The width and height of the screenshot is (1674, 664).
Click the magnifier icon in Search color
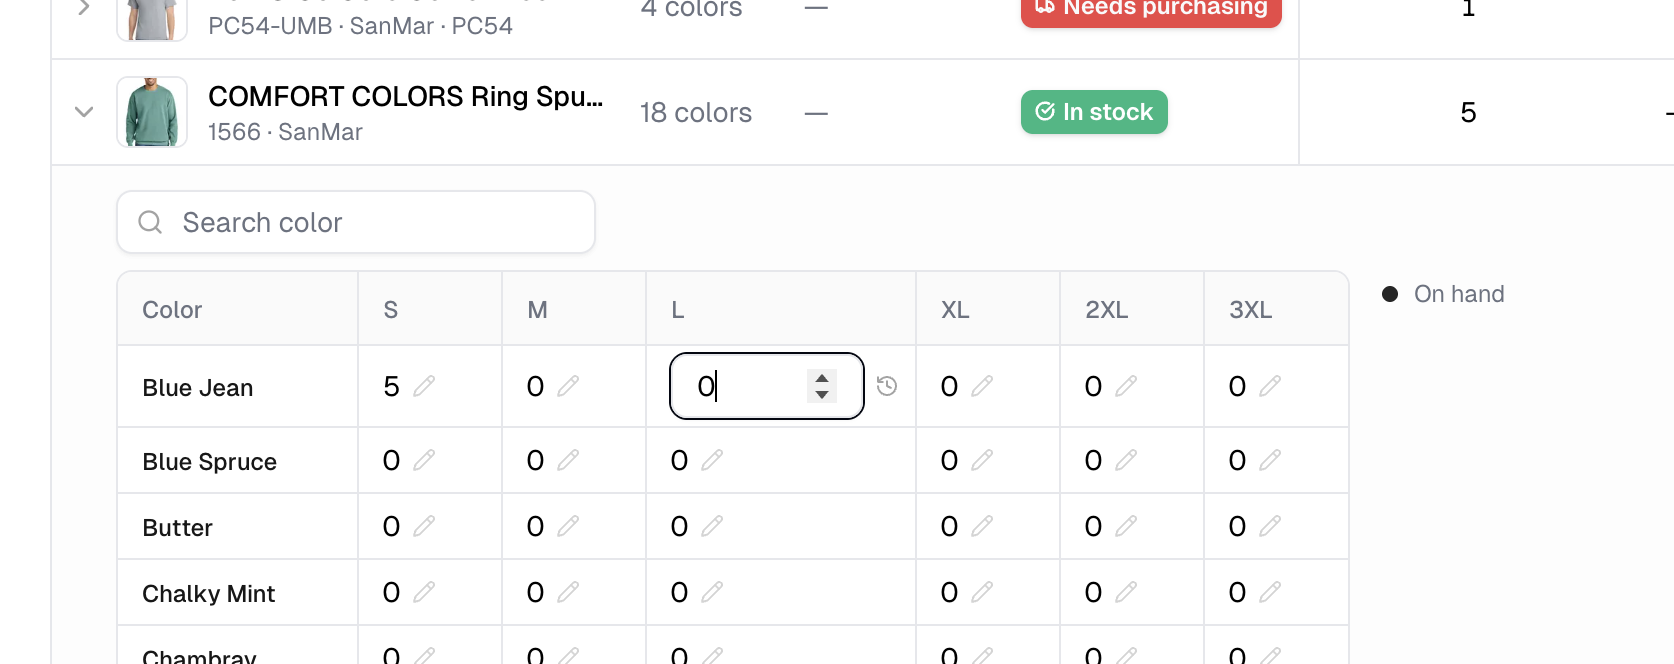(150, 222)
